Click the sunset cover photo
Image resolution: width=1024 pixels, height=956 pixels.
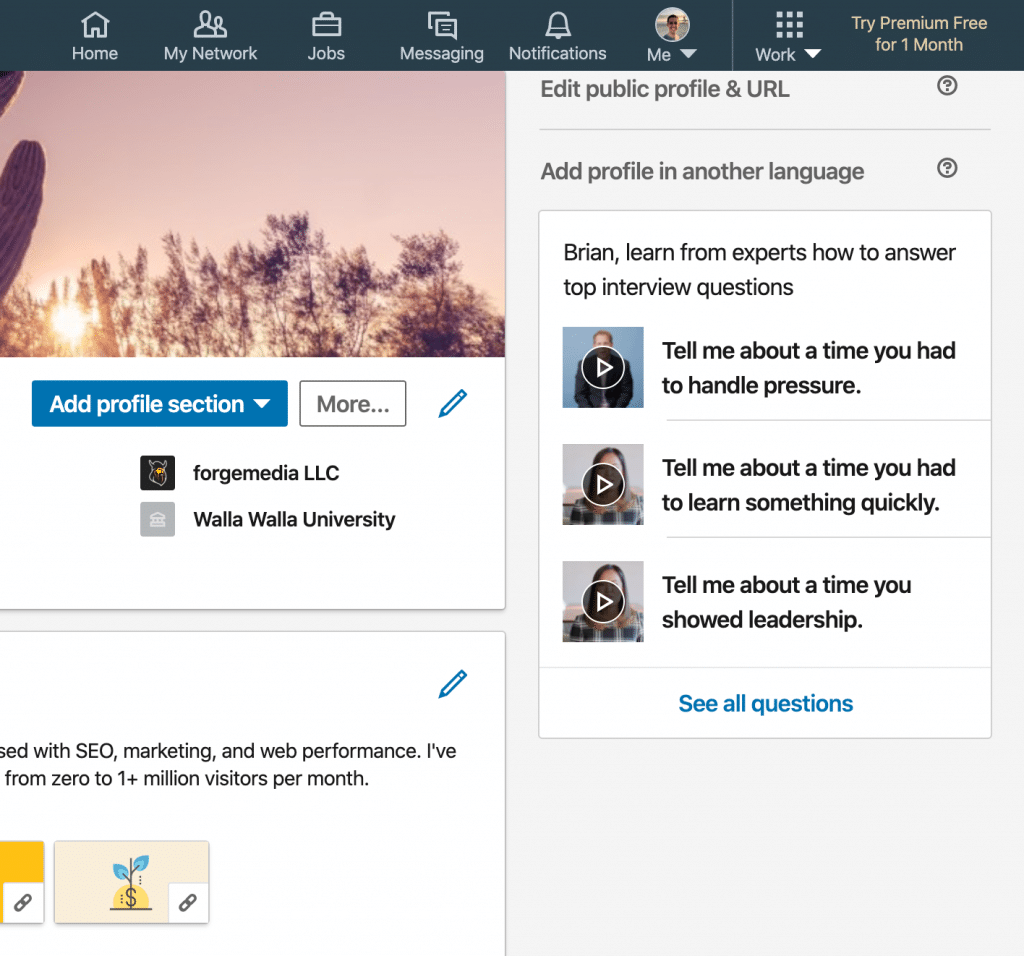pyautogui.click(x=252, y=214)
